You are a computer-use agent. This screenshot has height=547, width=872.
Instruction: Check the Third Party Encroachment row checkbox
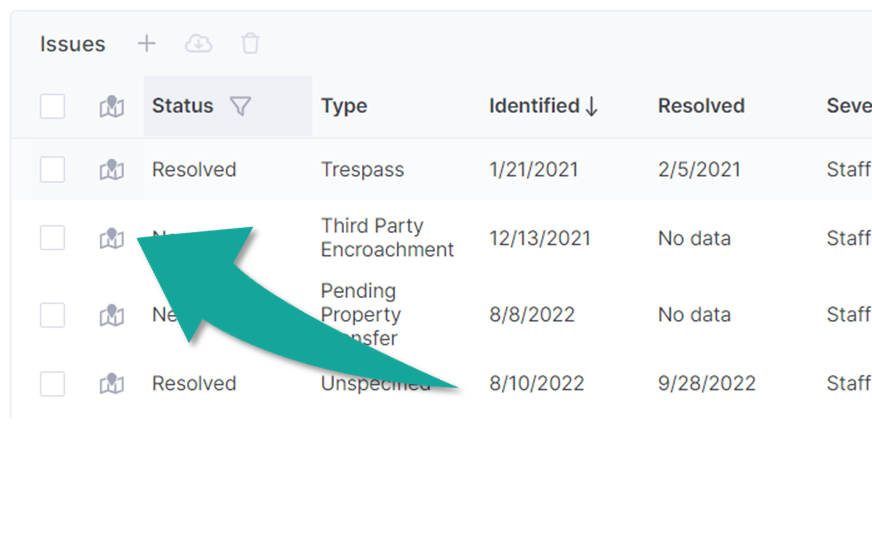coord(53,238)
